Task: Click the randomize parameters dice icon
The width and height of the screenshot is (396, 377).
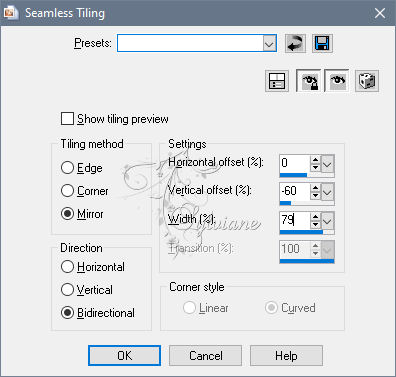Action: click(367, 81)
